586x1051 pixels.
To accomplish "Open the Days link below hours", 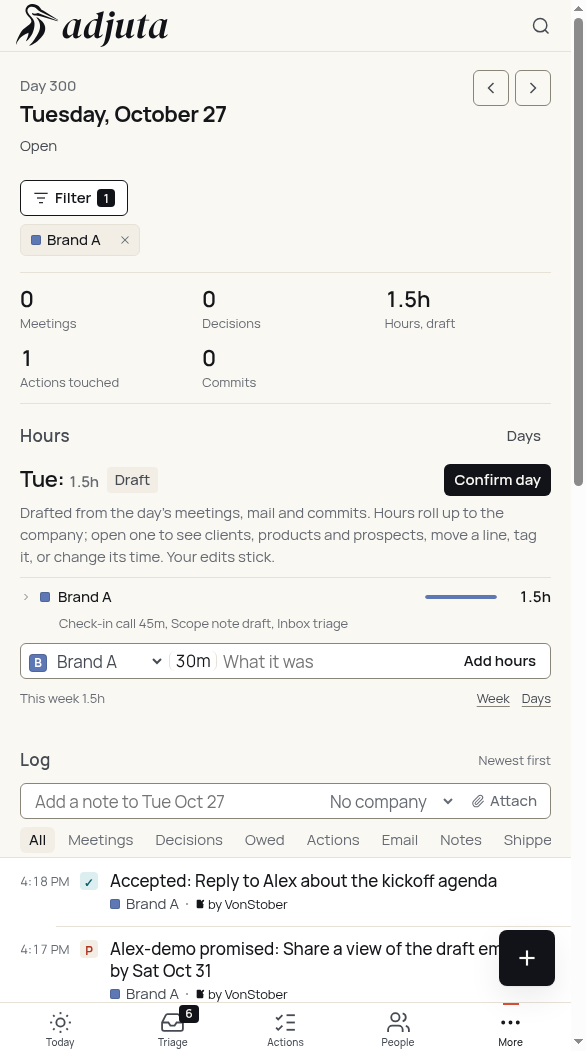I will [536, 698].
